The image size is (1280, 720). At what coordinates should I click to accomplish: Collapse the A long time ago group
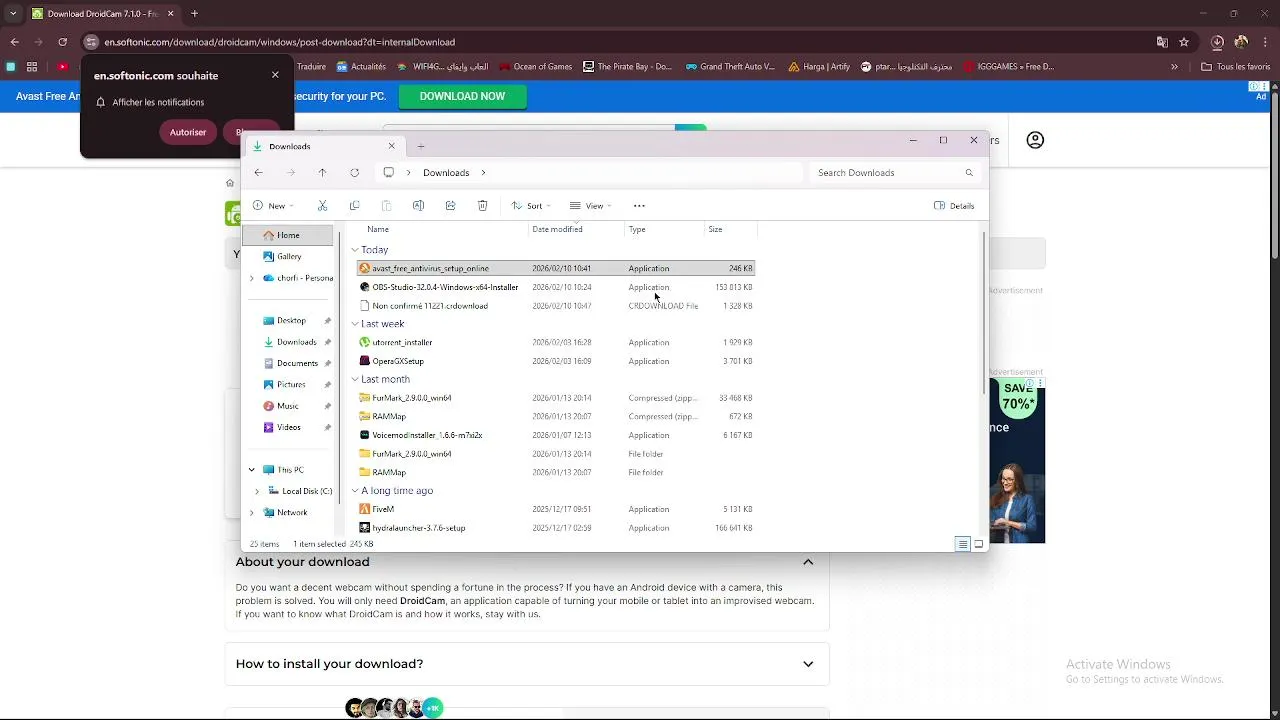click(355, 491)
